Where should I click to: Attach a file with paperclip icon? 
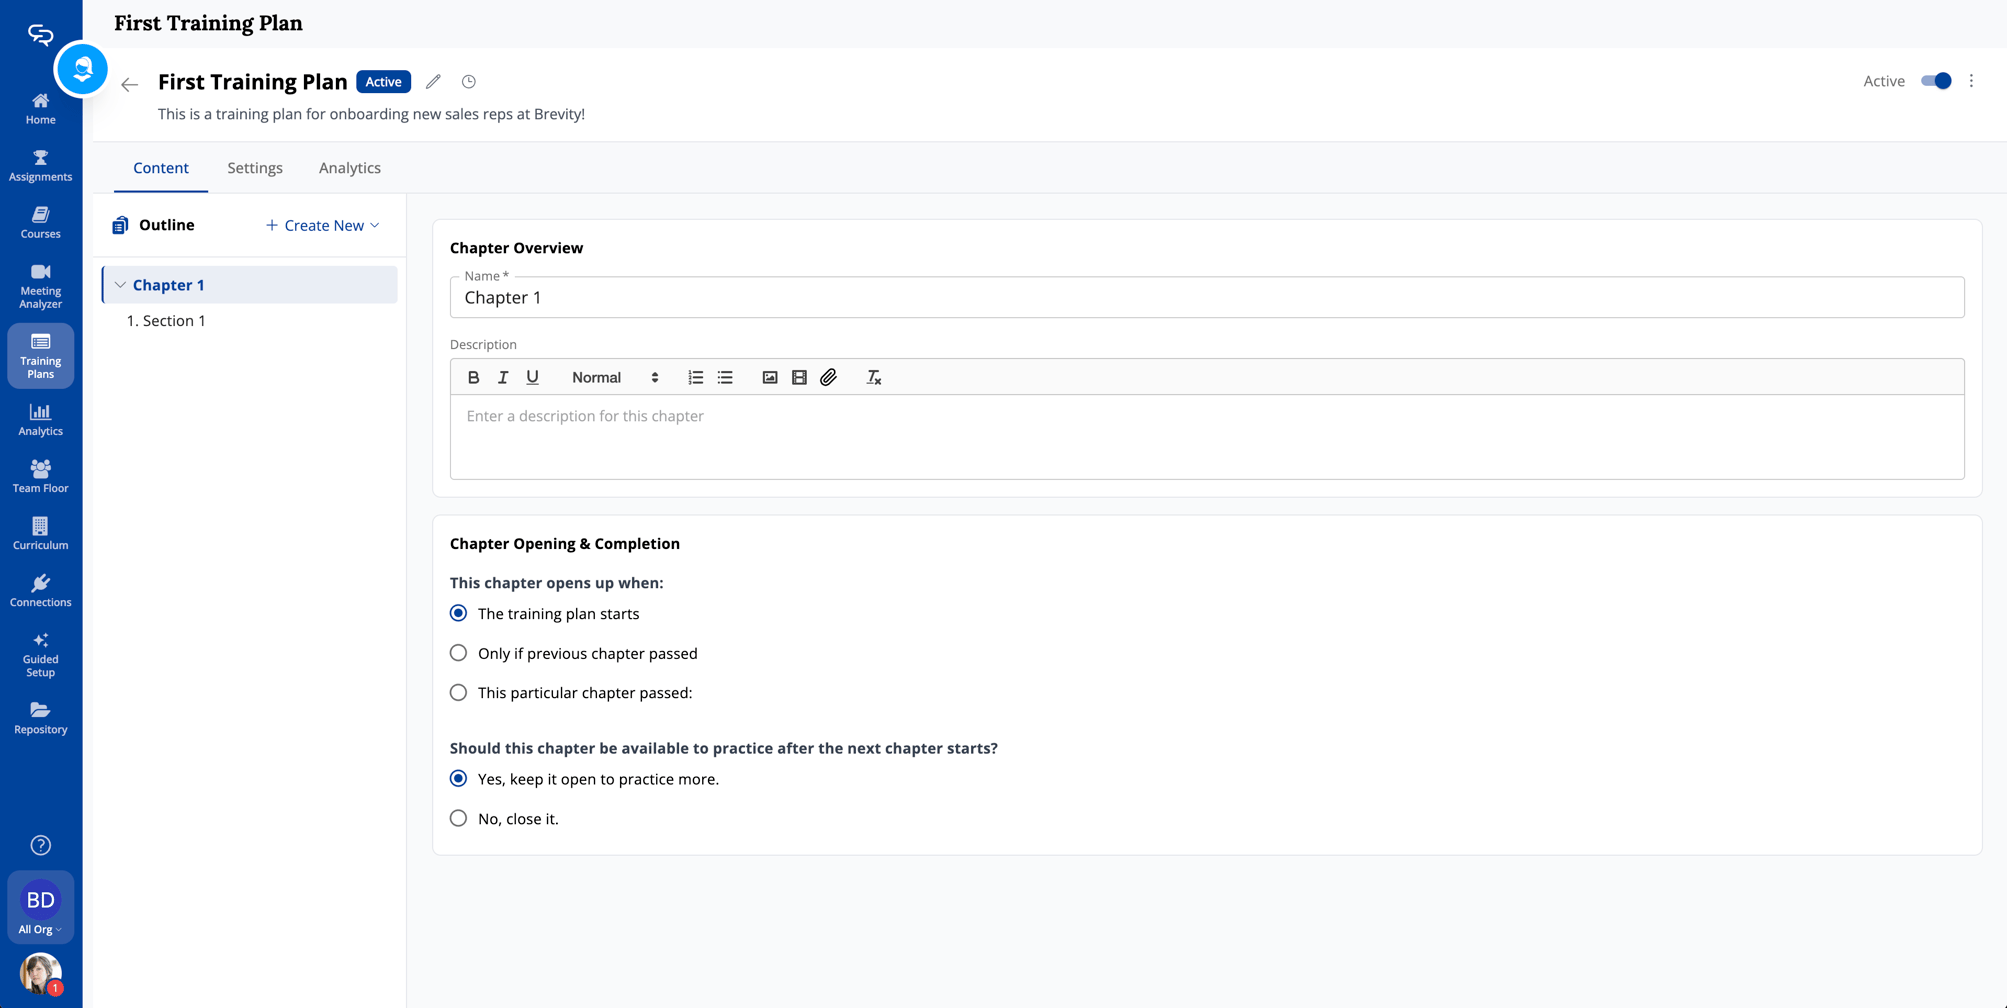829,377
